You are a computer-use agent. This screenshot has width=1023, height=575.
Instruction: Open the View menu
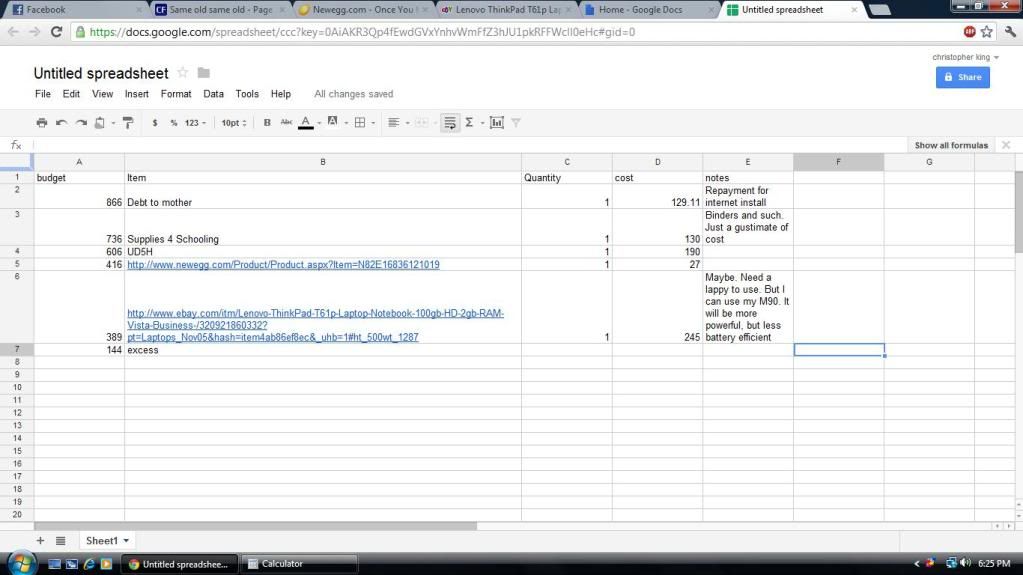pos(102,94)
